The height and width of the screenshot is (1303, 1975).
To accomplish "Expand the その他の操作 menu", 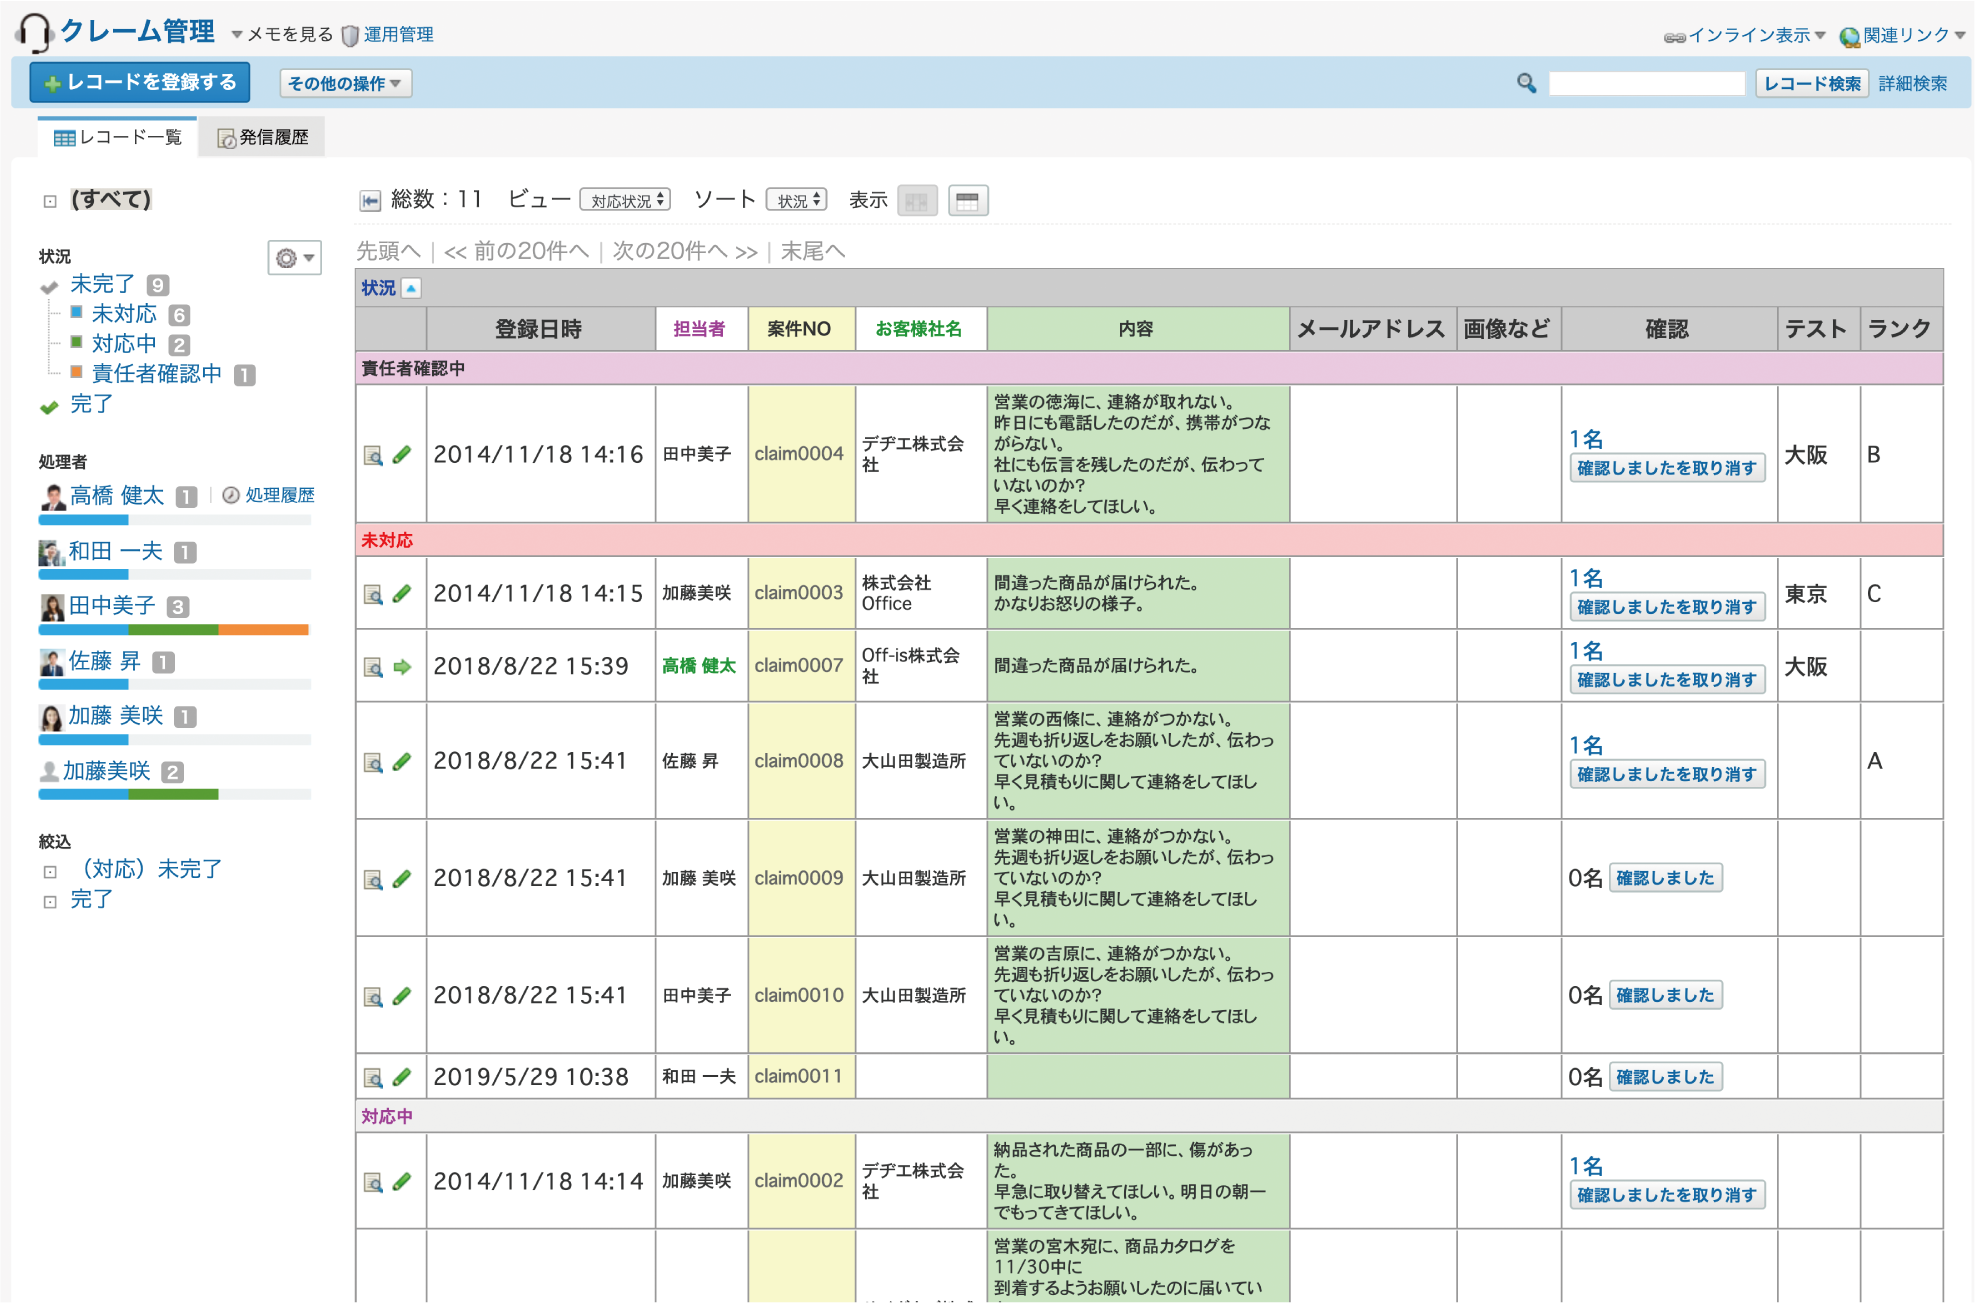I will coord(345,83).
